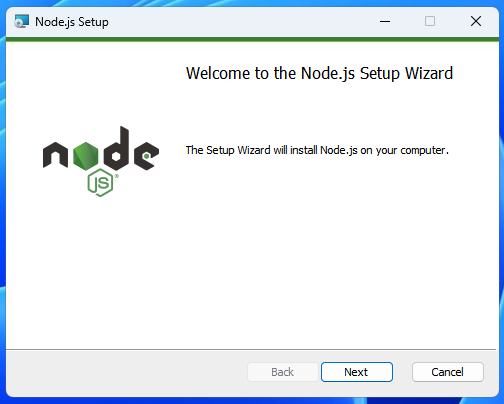The height and width of the screenshot is (404, 504).
Task: Click the Welcome to the Node.js Setup Wizard heading
Action: (319, 73)
